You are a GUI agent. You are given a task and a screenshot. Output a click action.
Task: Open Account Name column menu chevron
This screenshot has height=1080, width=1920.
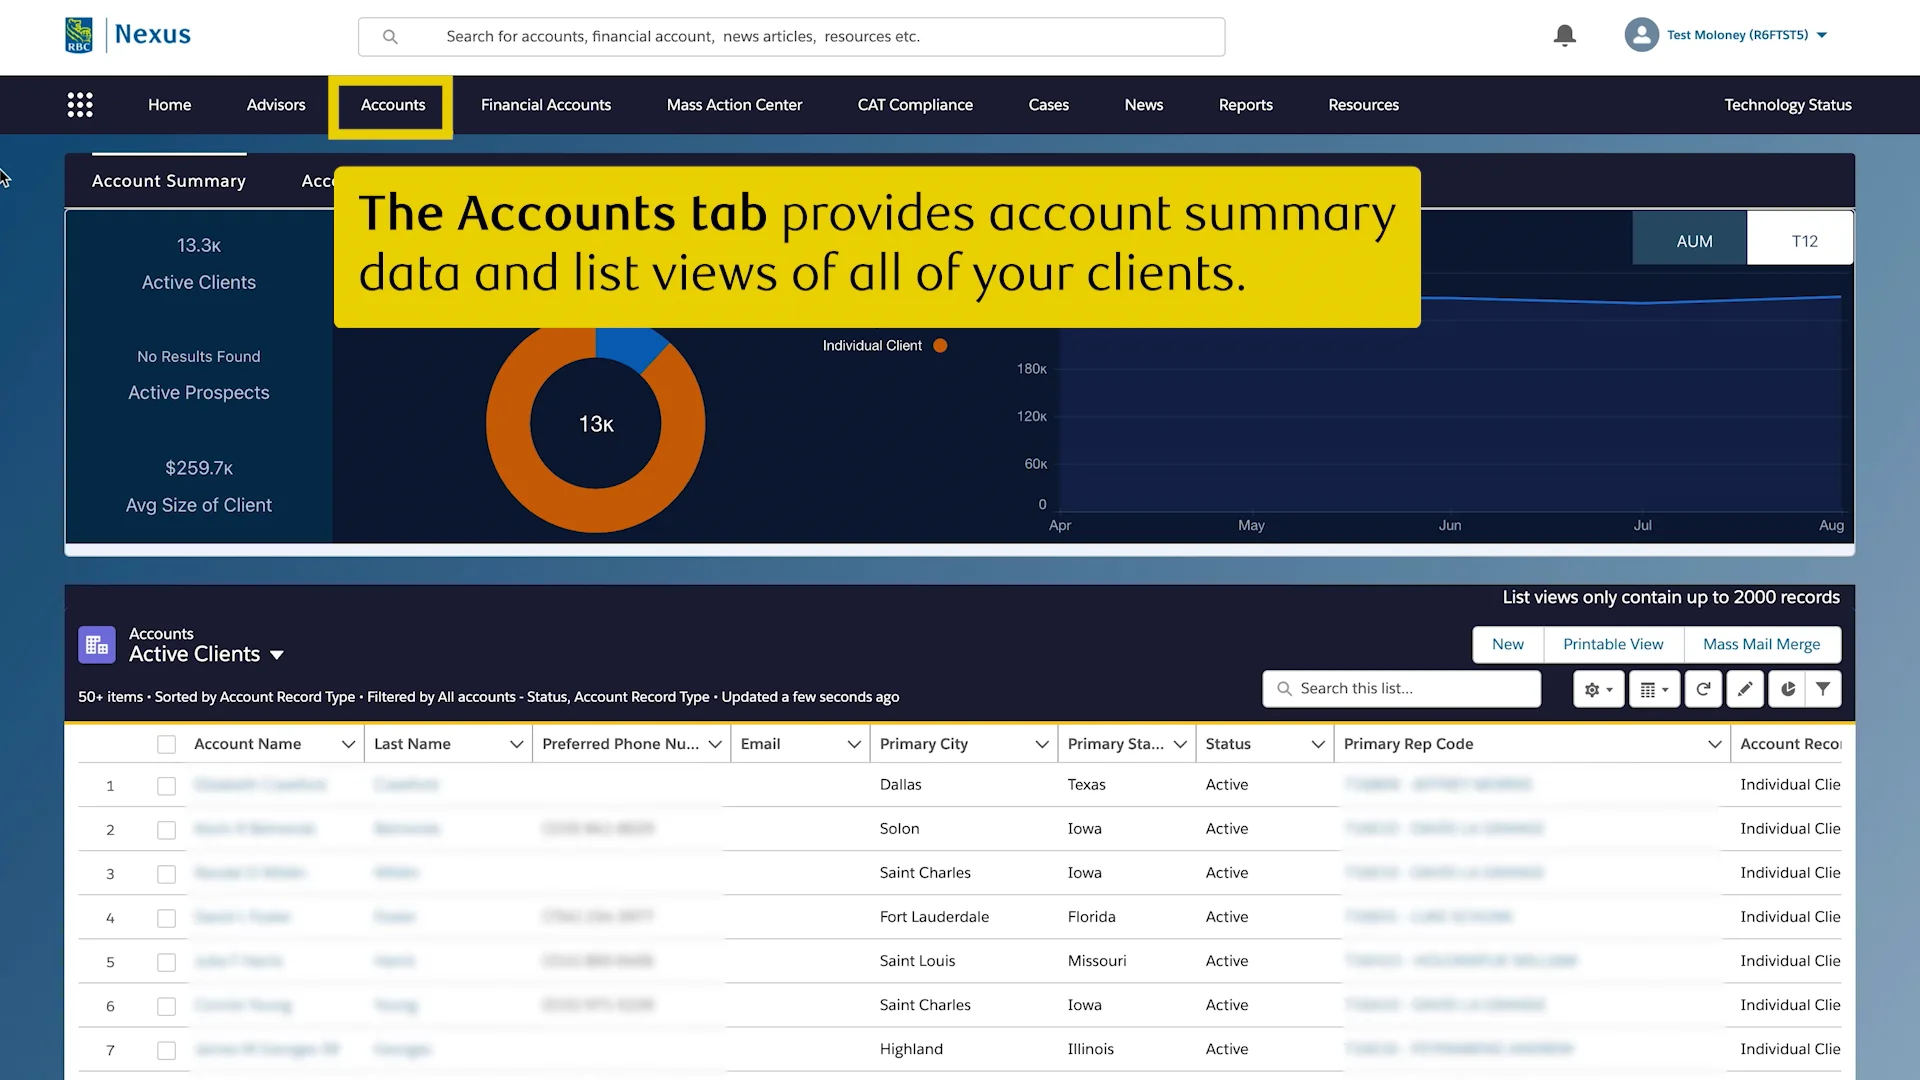(348, 744)
